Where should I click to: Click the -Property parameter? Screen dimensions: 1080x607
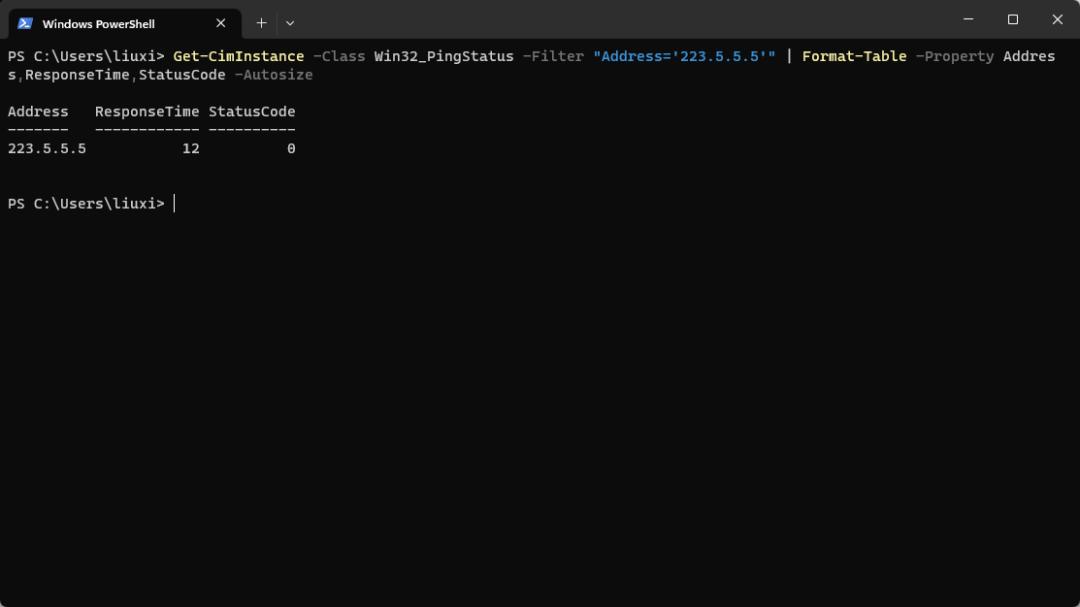point(955,56)
